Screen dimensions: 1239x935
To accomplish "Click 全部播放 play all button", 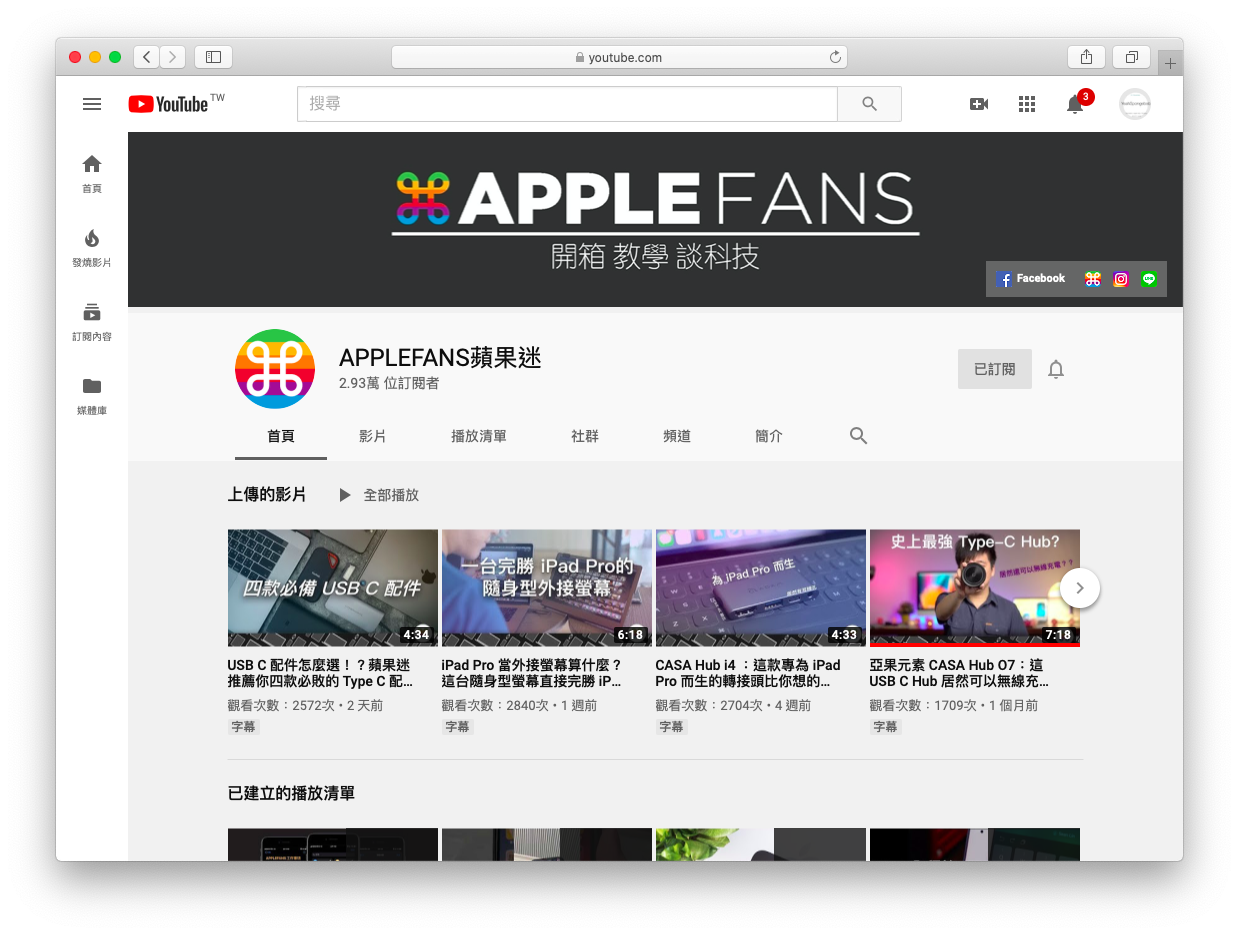I will [379, 495].
